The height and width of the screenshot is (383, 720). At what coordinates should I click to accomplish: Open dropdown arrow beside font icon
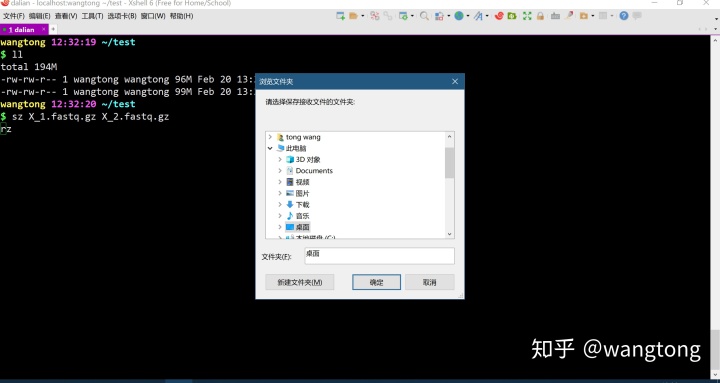(487, 16)
